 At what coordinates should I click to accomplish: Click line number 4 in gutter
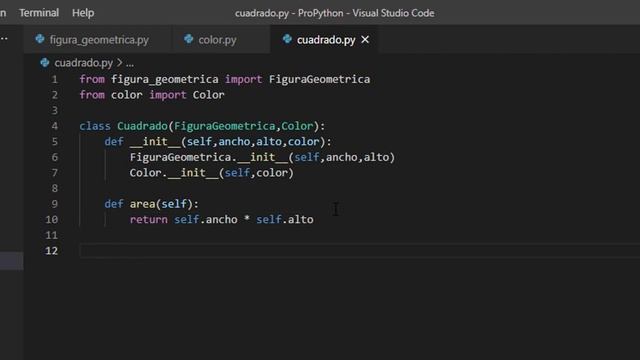pos(55,126)
